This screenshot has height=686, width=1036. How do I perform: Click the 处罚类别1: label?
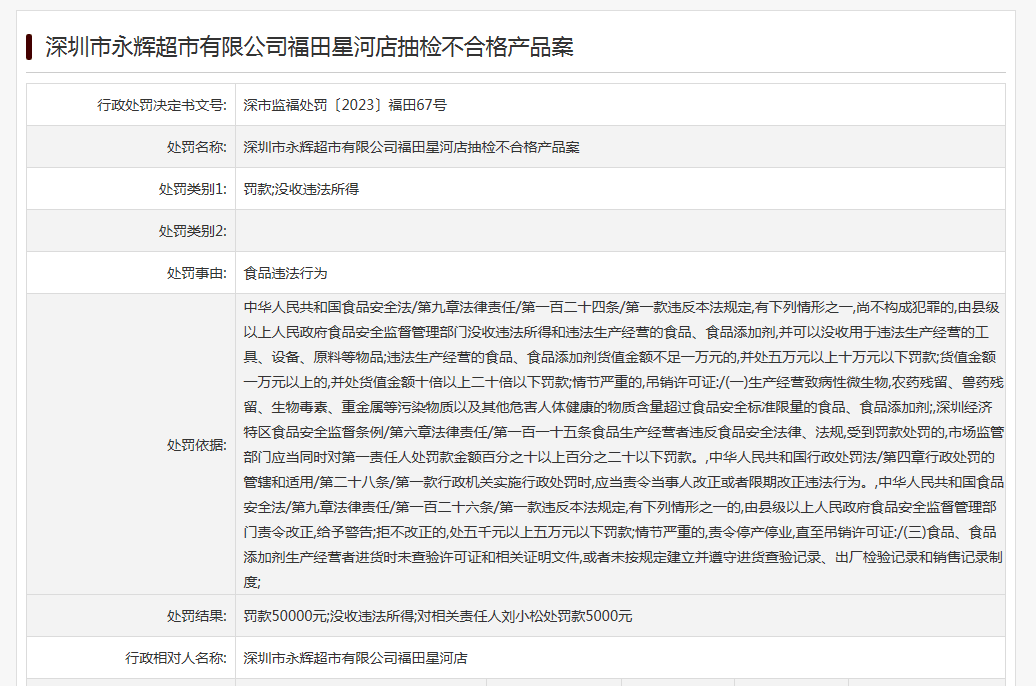[x=192, y=189]
